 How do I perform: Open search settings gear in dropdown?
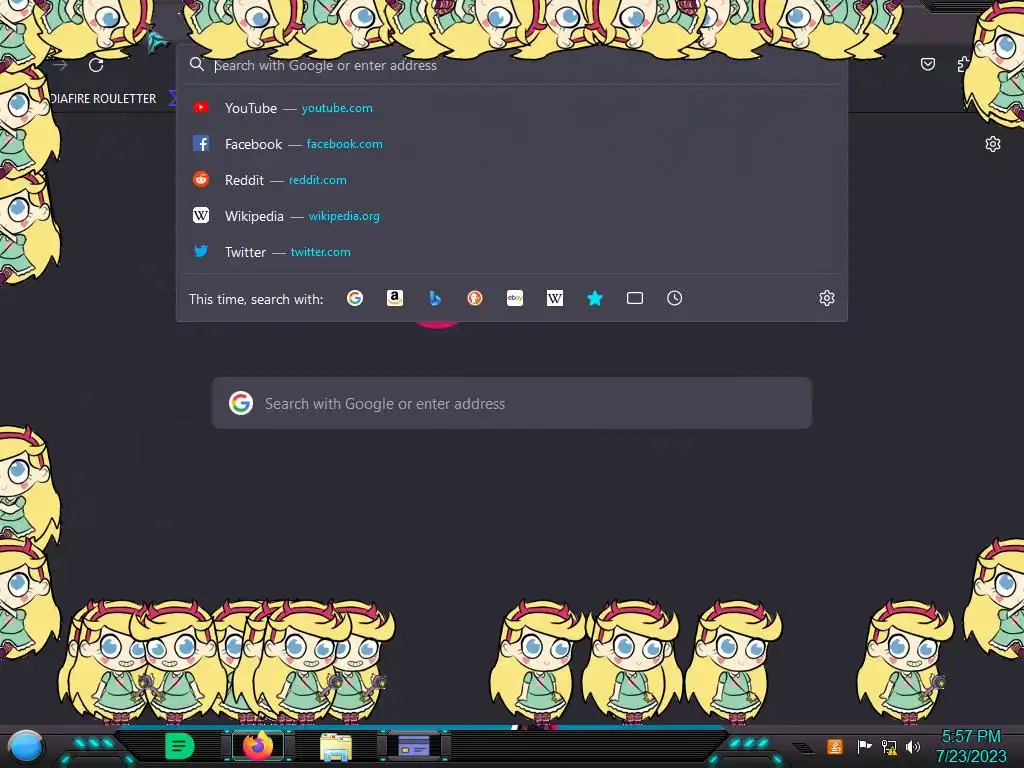pos(827,298)
